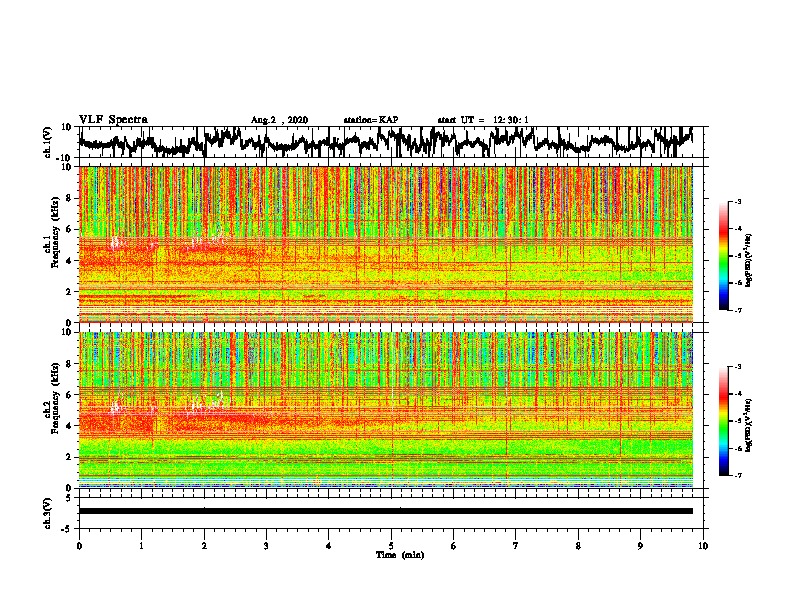Click inside the ch.1 spectrogram plot
Viewport: 792px width, 612px height.
[386, 244]
